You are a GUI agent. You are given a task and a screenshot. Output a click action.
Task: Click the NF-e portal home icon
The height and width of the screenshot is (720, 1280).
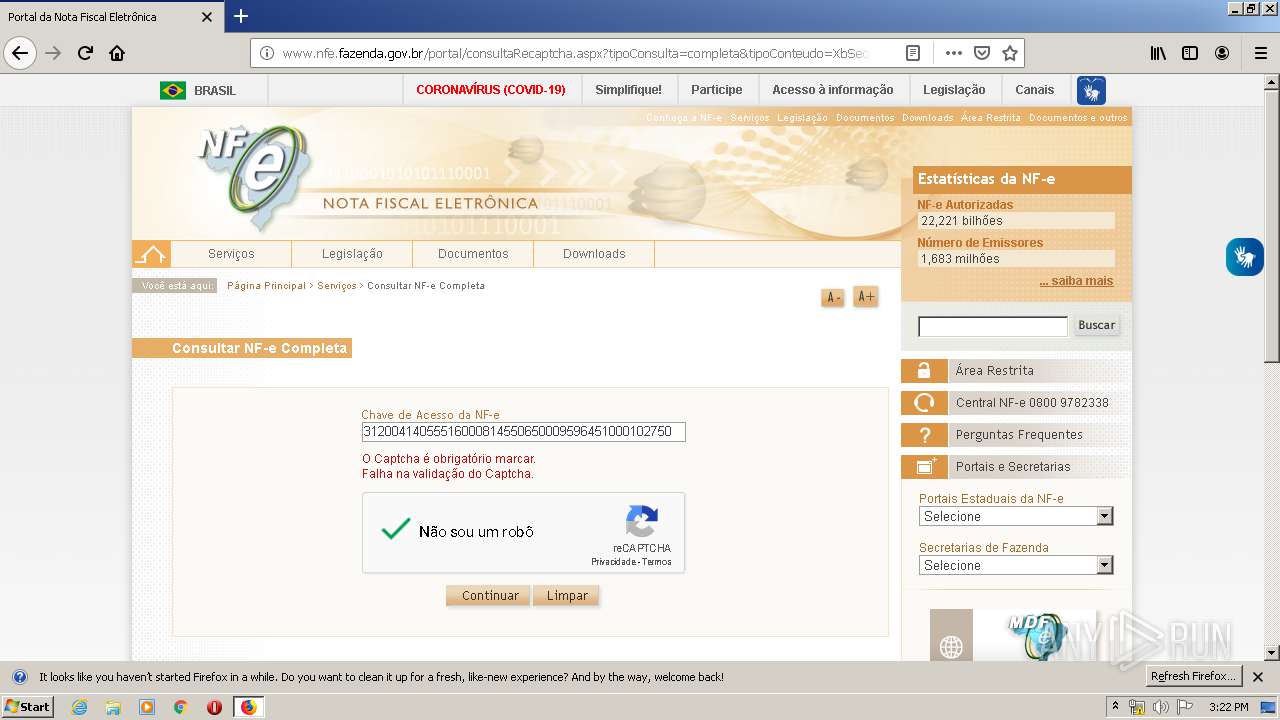(151, 254)
